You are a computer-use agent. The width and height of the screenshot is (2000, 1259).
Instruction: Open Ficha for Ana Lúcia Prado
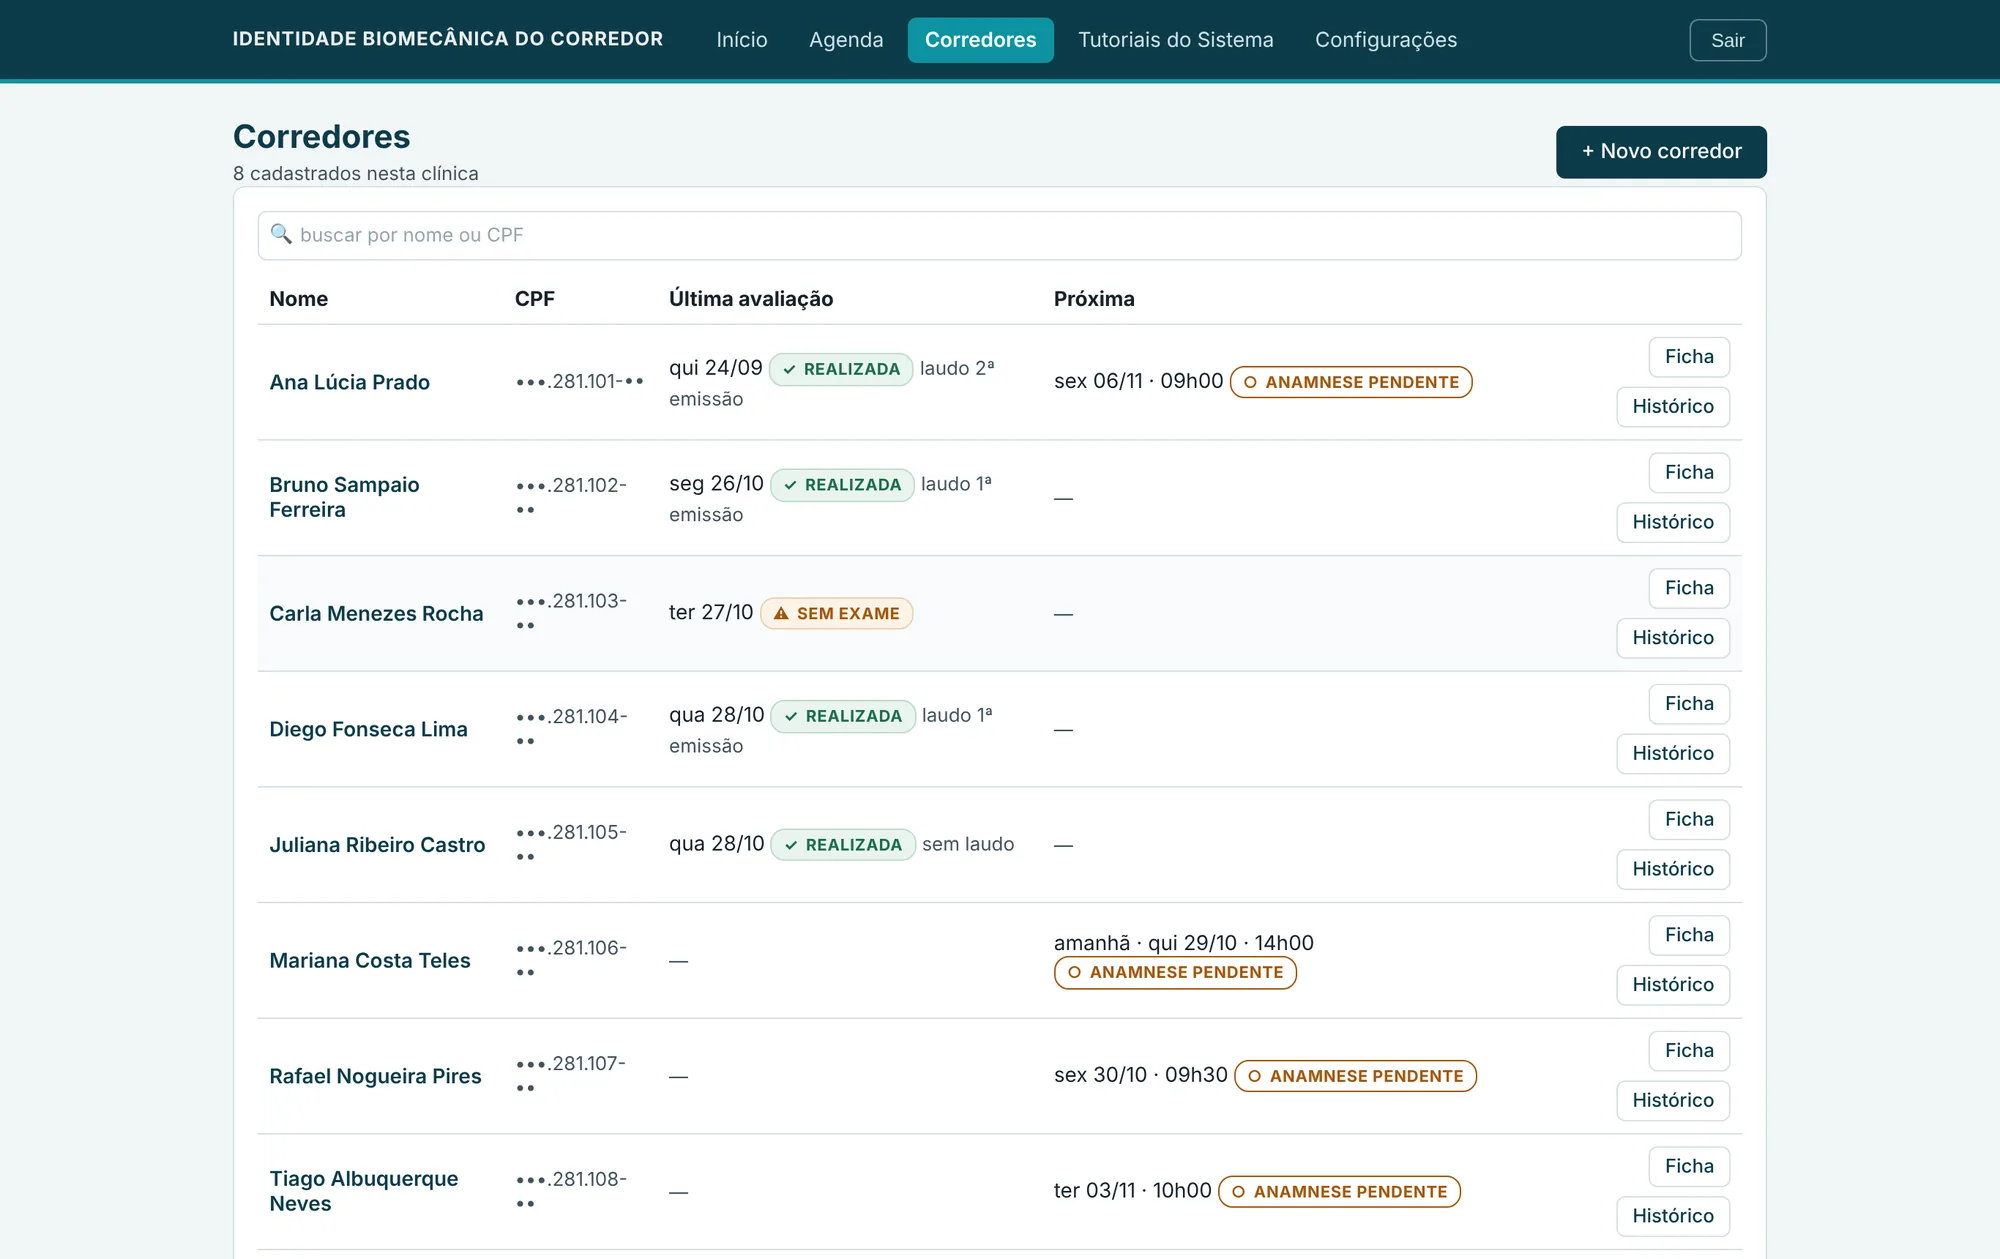pos(1689,357)
